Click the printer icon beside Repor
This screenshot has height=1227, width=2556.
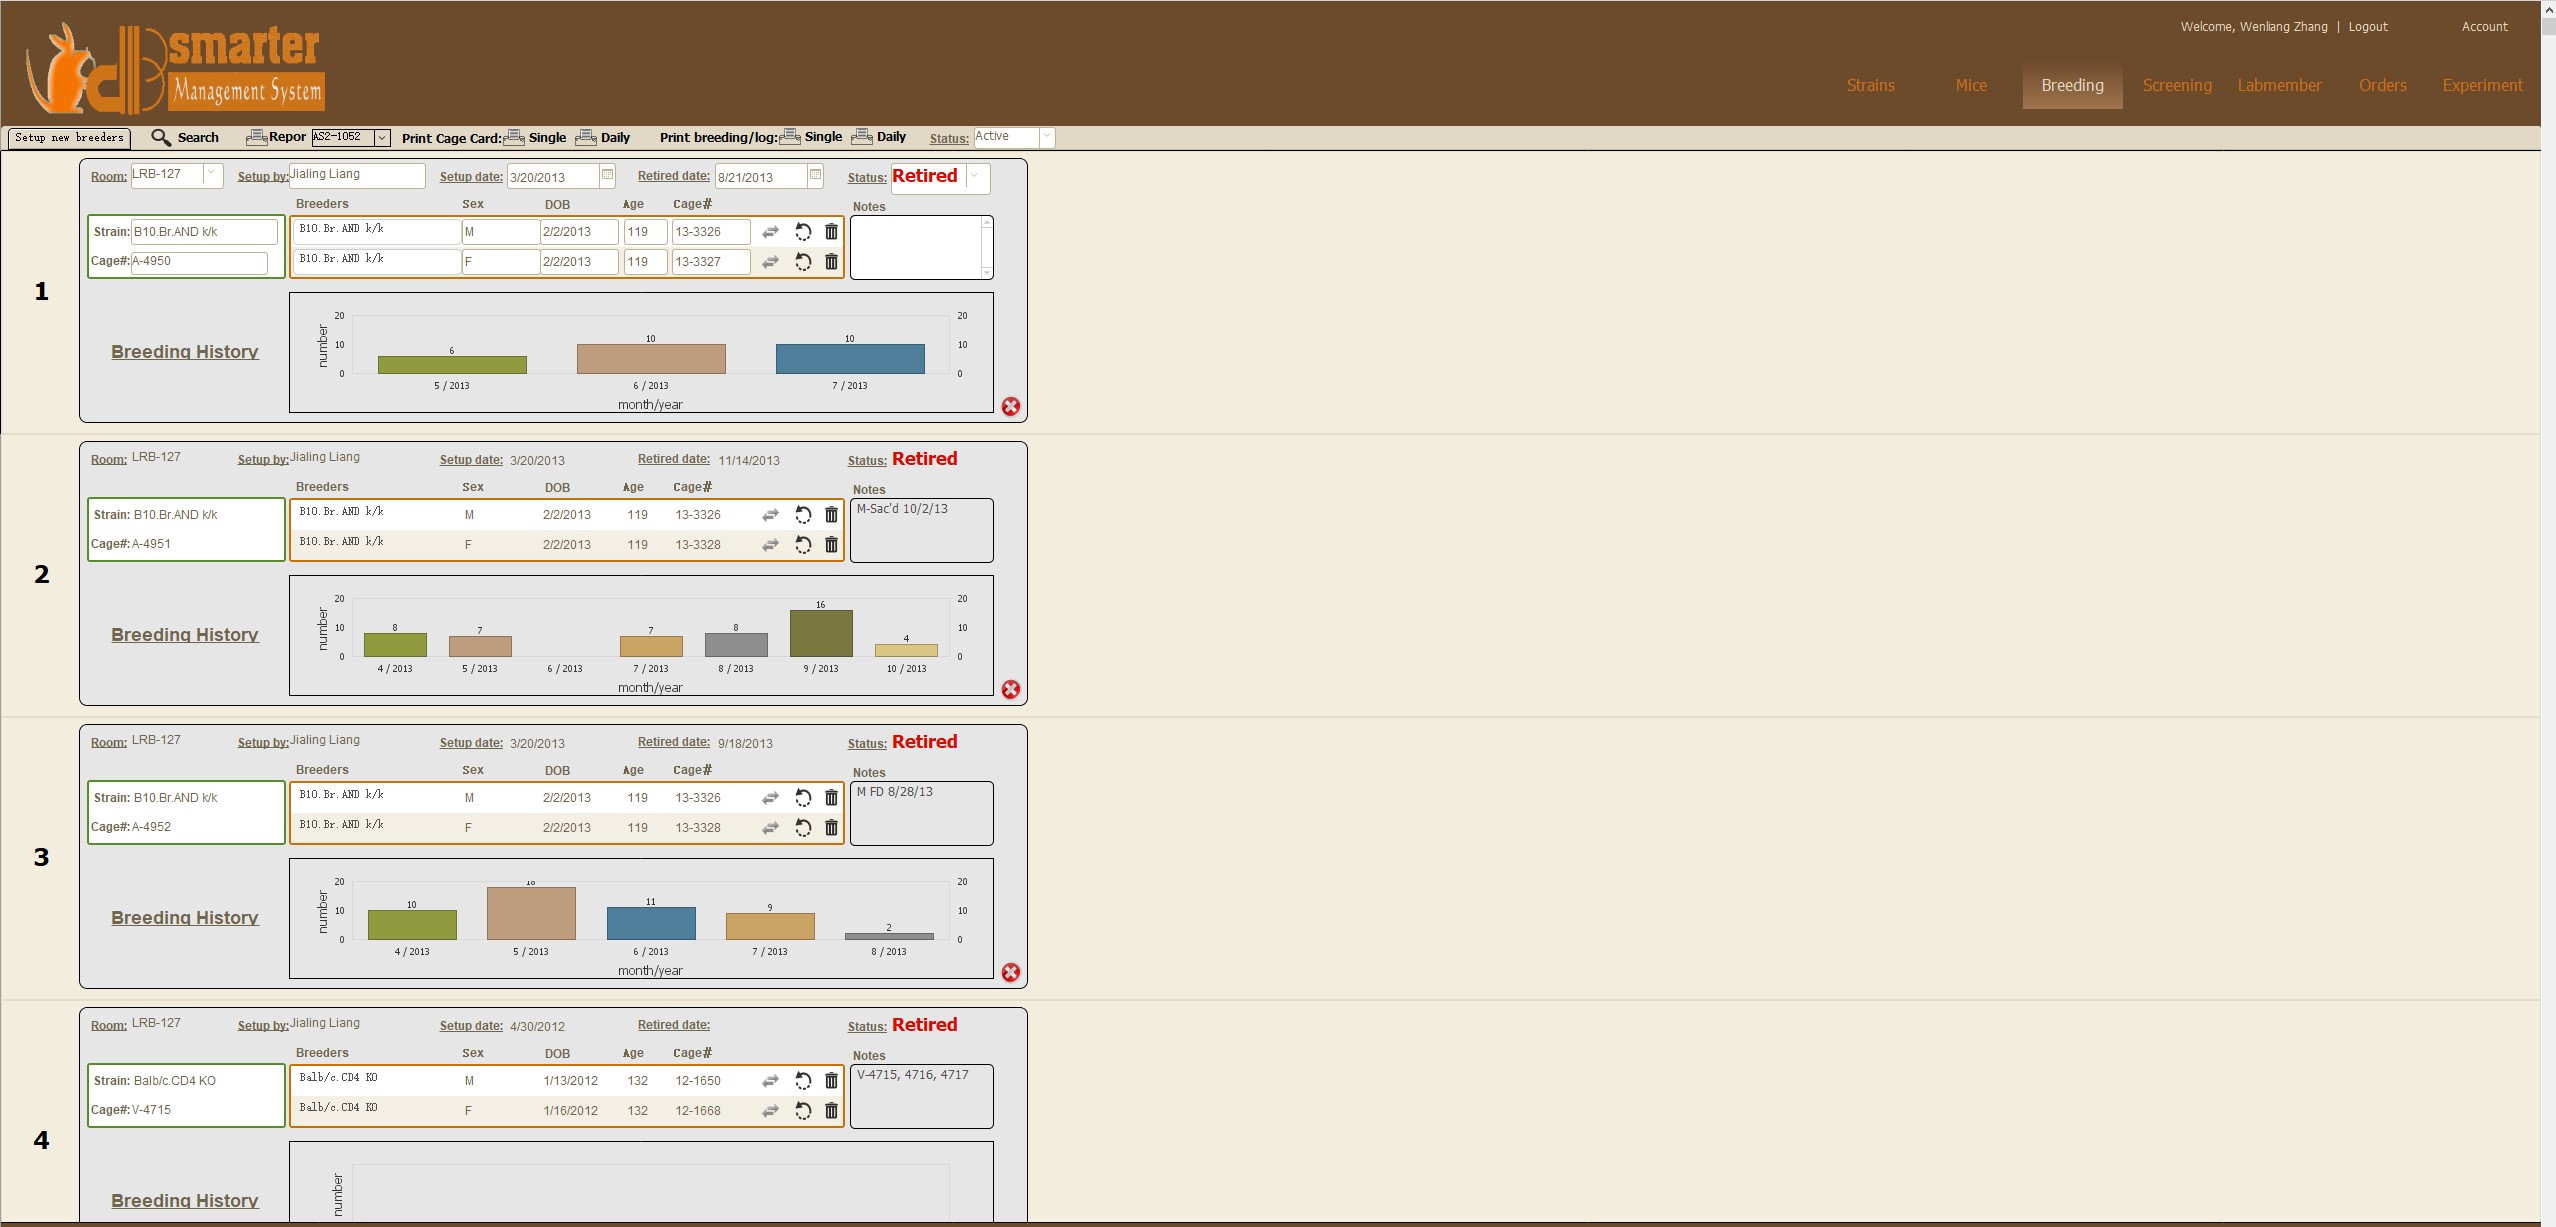[256, 137]
